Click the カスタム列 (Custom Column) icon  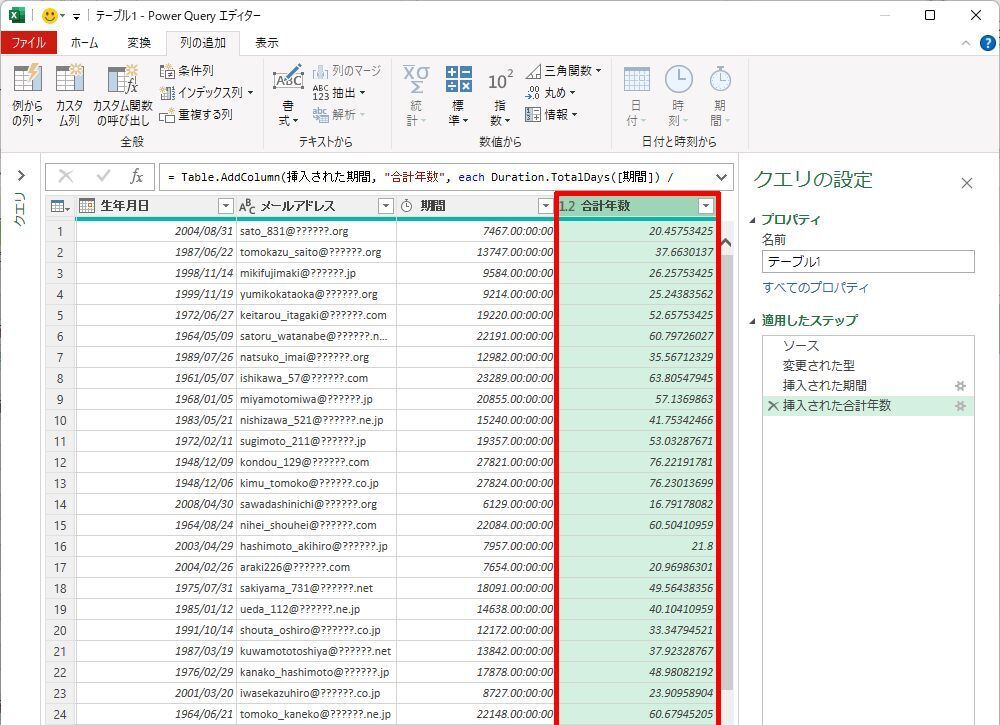[69, 80]
